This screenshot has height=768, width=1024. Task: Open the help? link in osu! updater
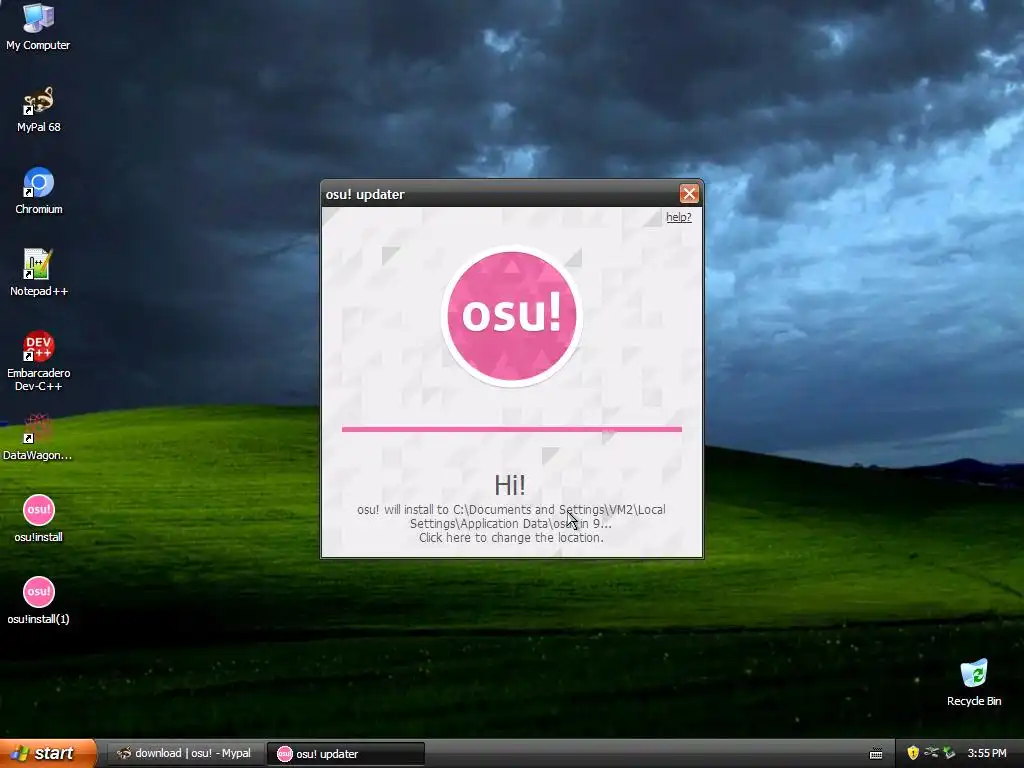pyautogui.click(x=679, y=217)
